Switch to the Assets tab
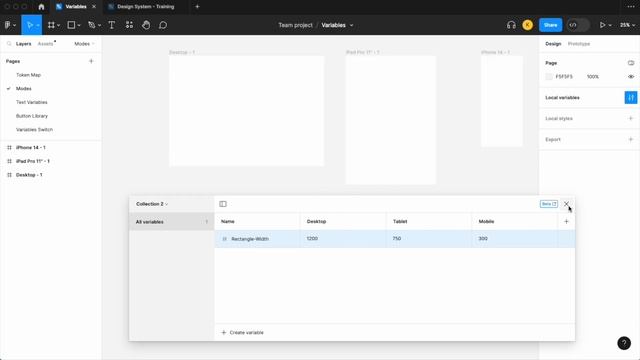640x360 pixels. pos(45,44)
